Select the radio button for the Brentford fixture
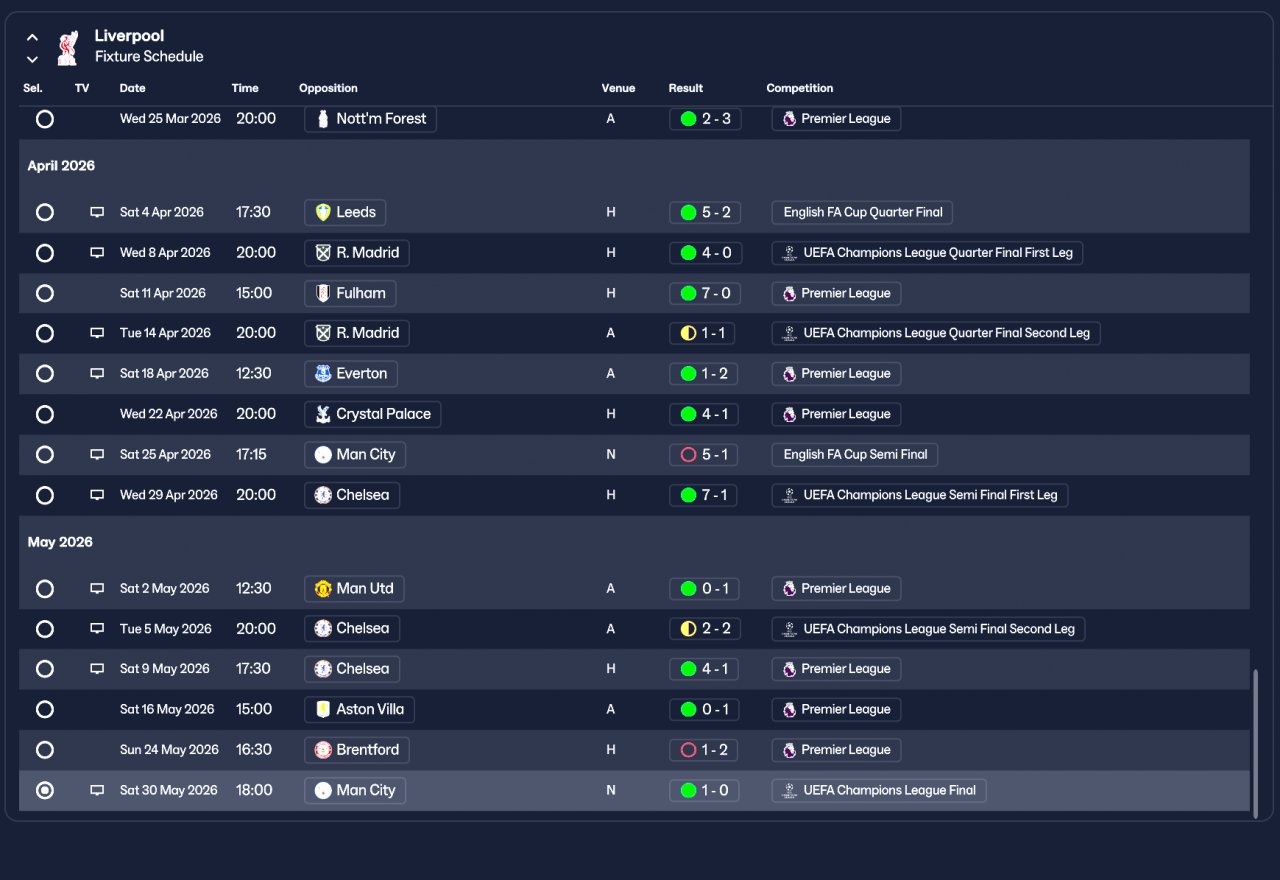Image resolution: width=1280 pixels, height=880 pixels. pos(45,750)
